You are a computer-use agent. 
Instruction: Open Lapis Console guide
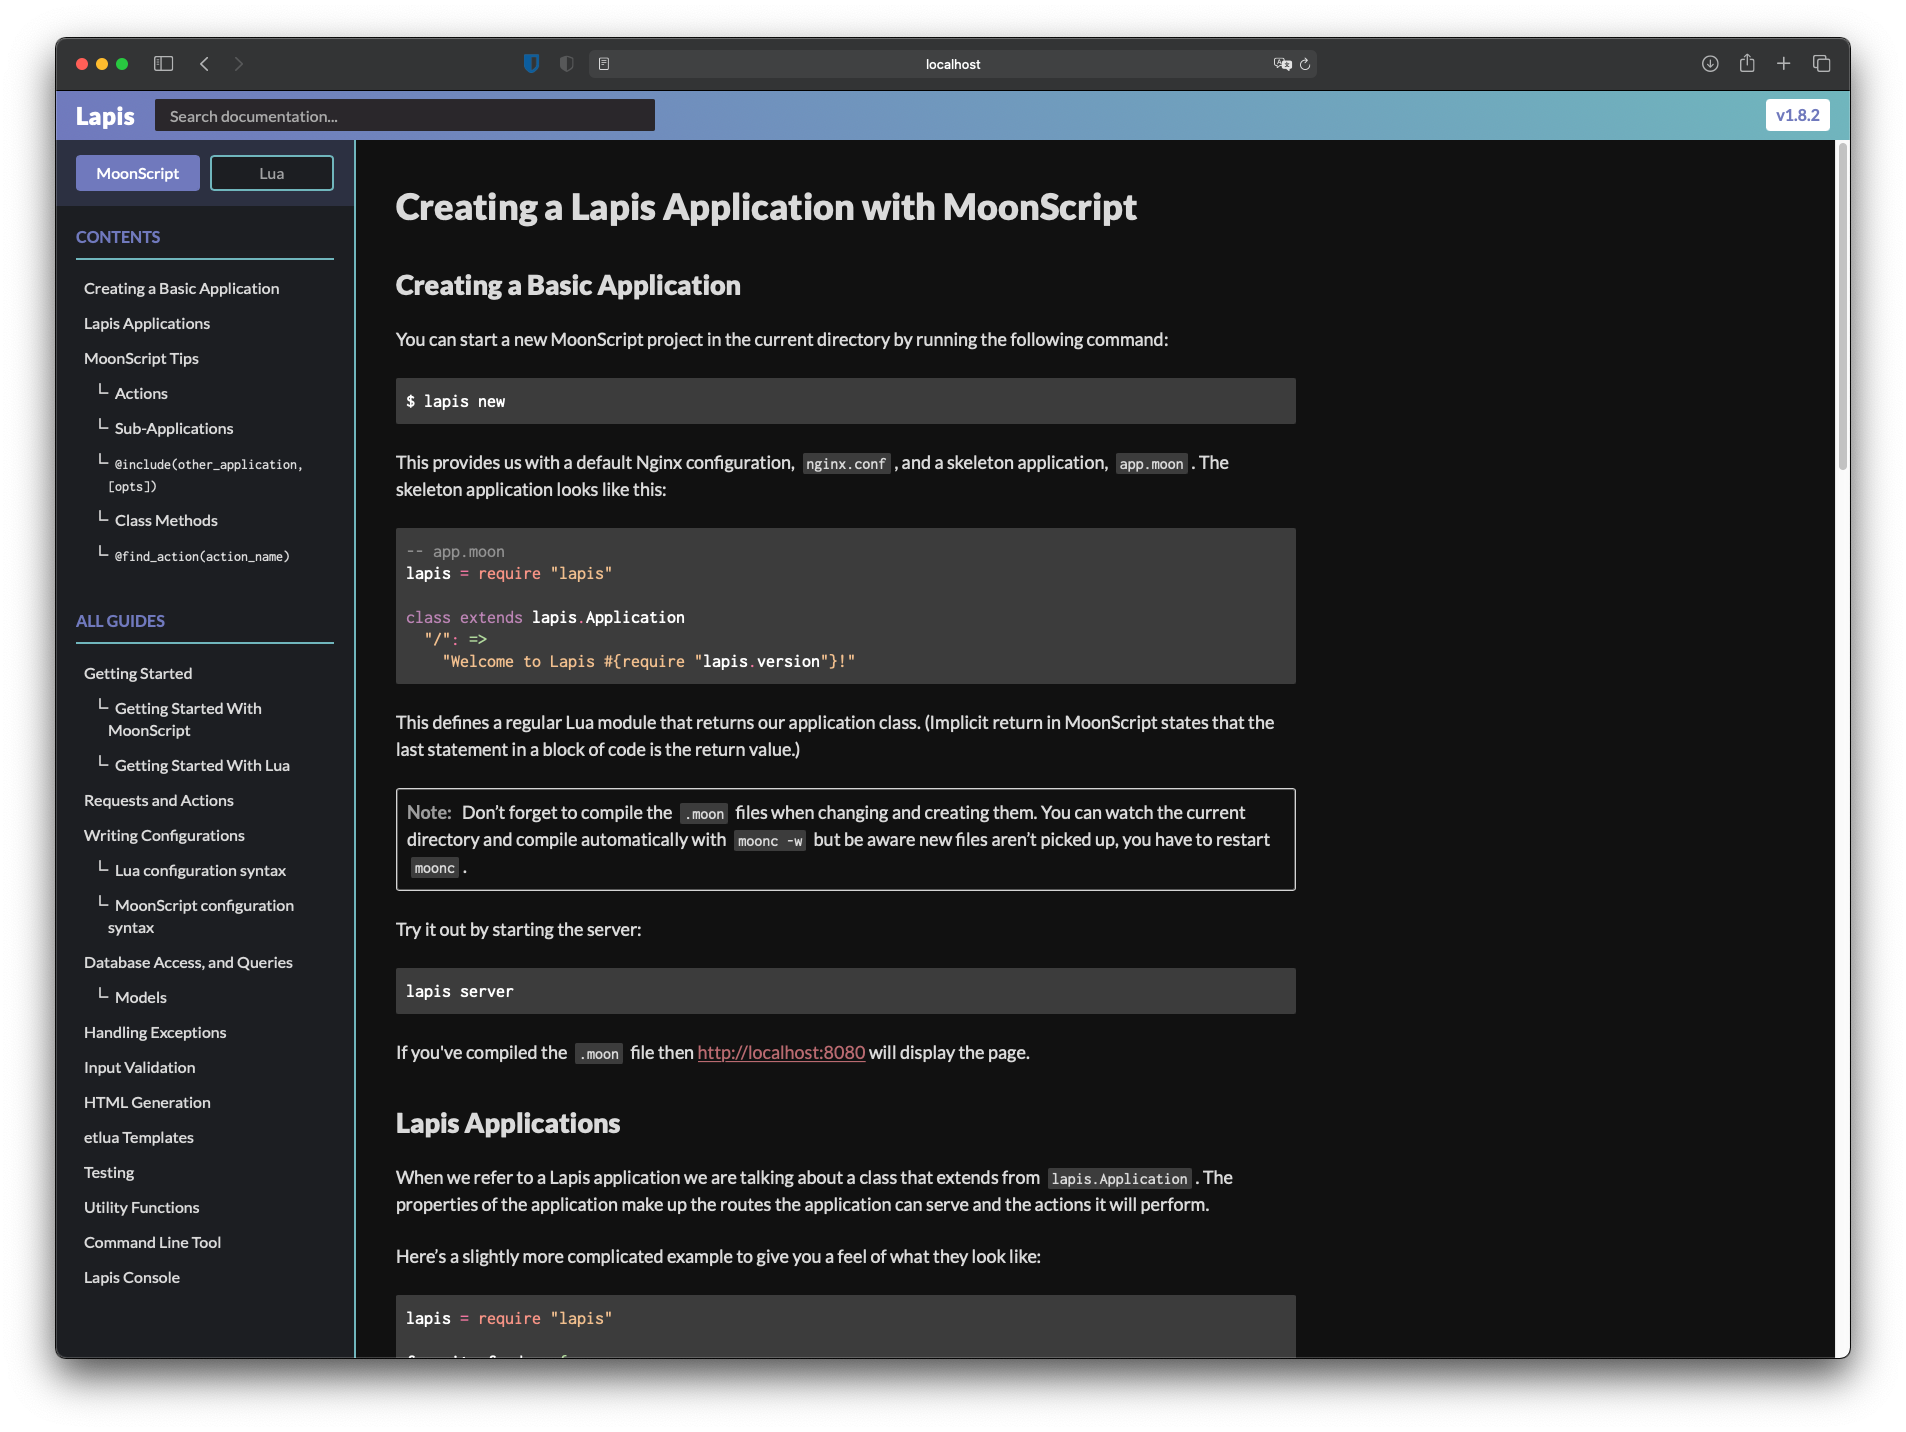pyautogui.click(x=132, y=1277)
